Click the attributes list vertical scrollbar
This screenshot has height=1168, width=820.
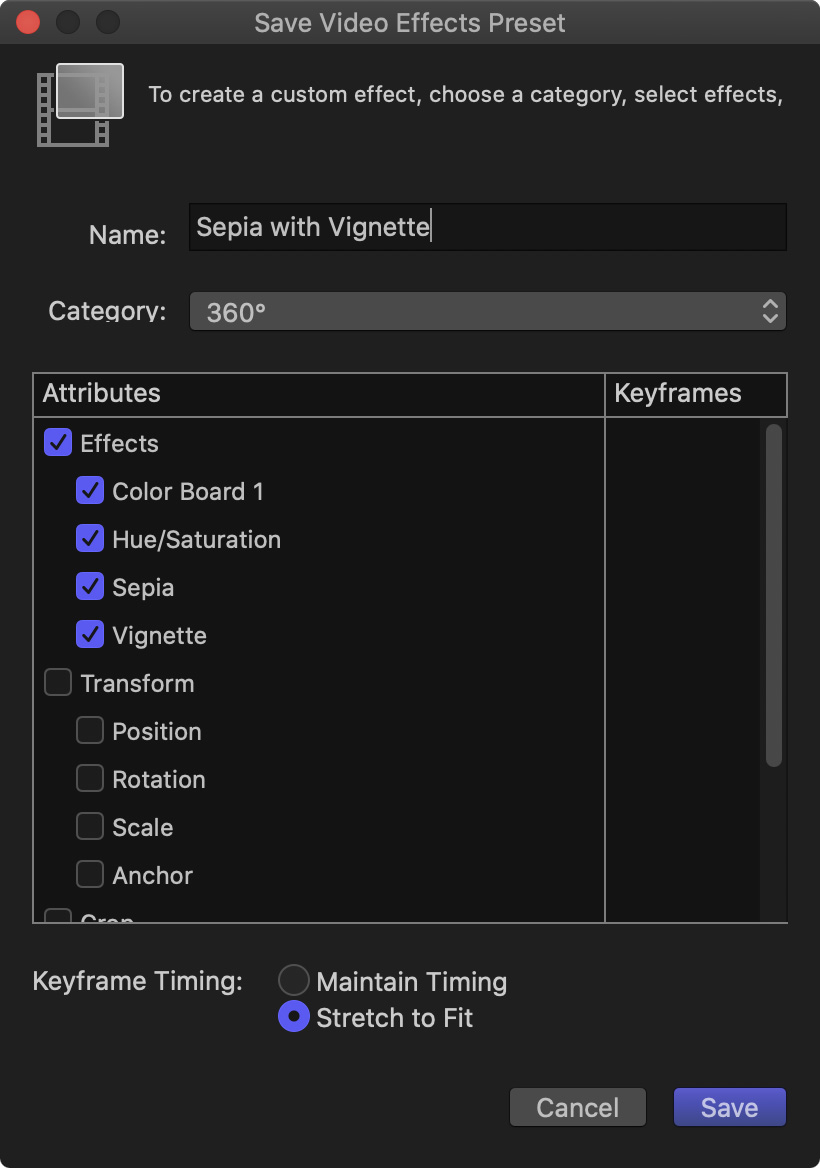[773, 595]
